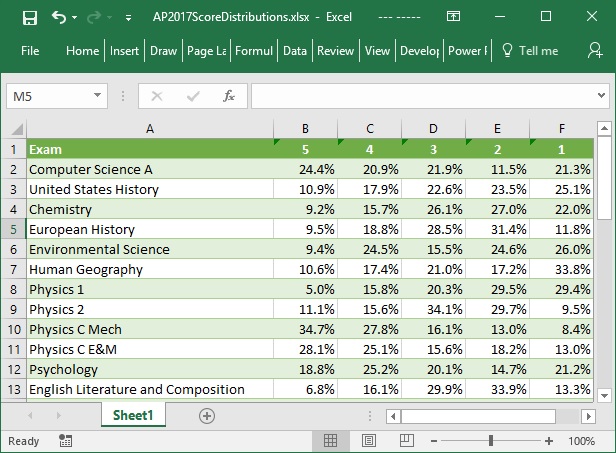Switch to Normal view in status bar

pyautogui.click(x=330, y=441)
